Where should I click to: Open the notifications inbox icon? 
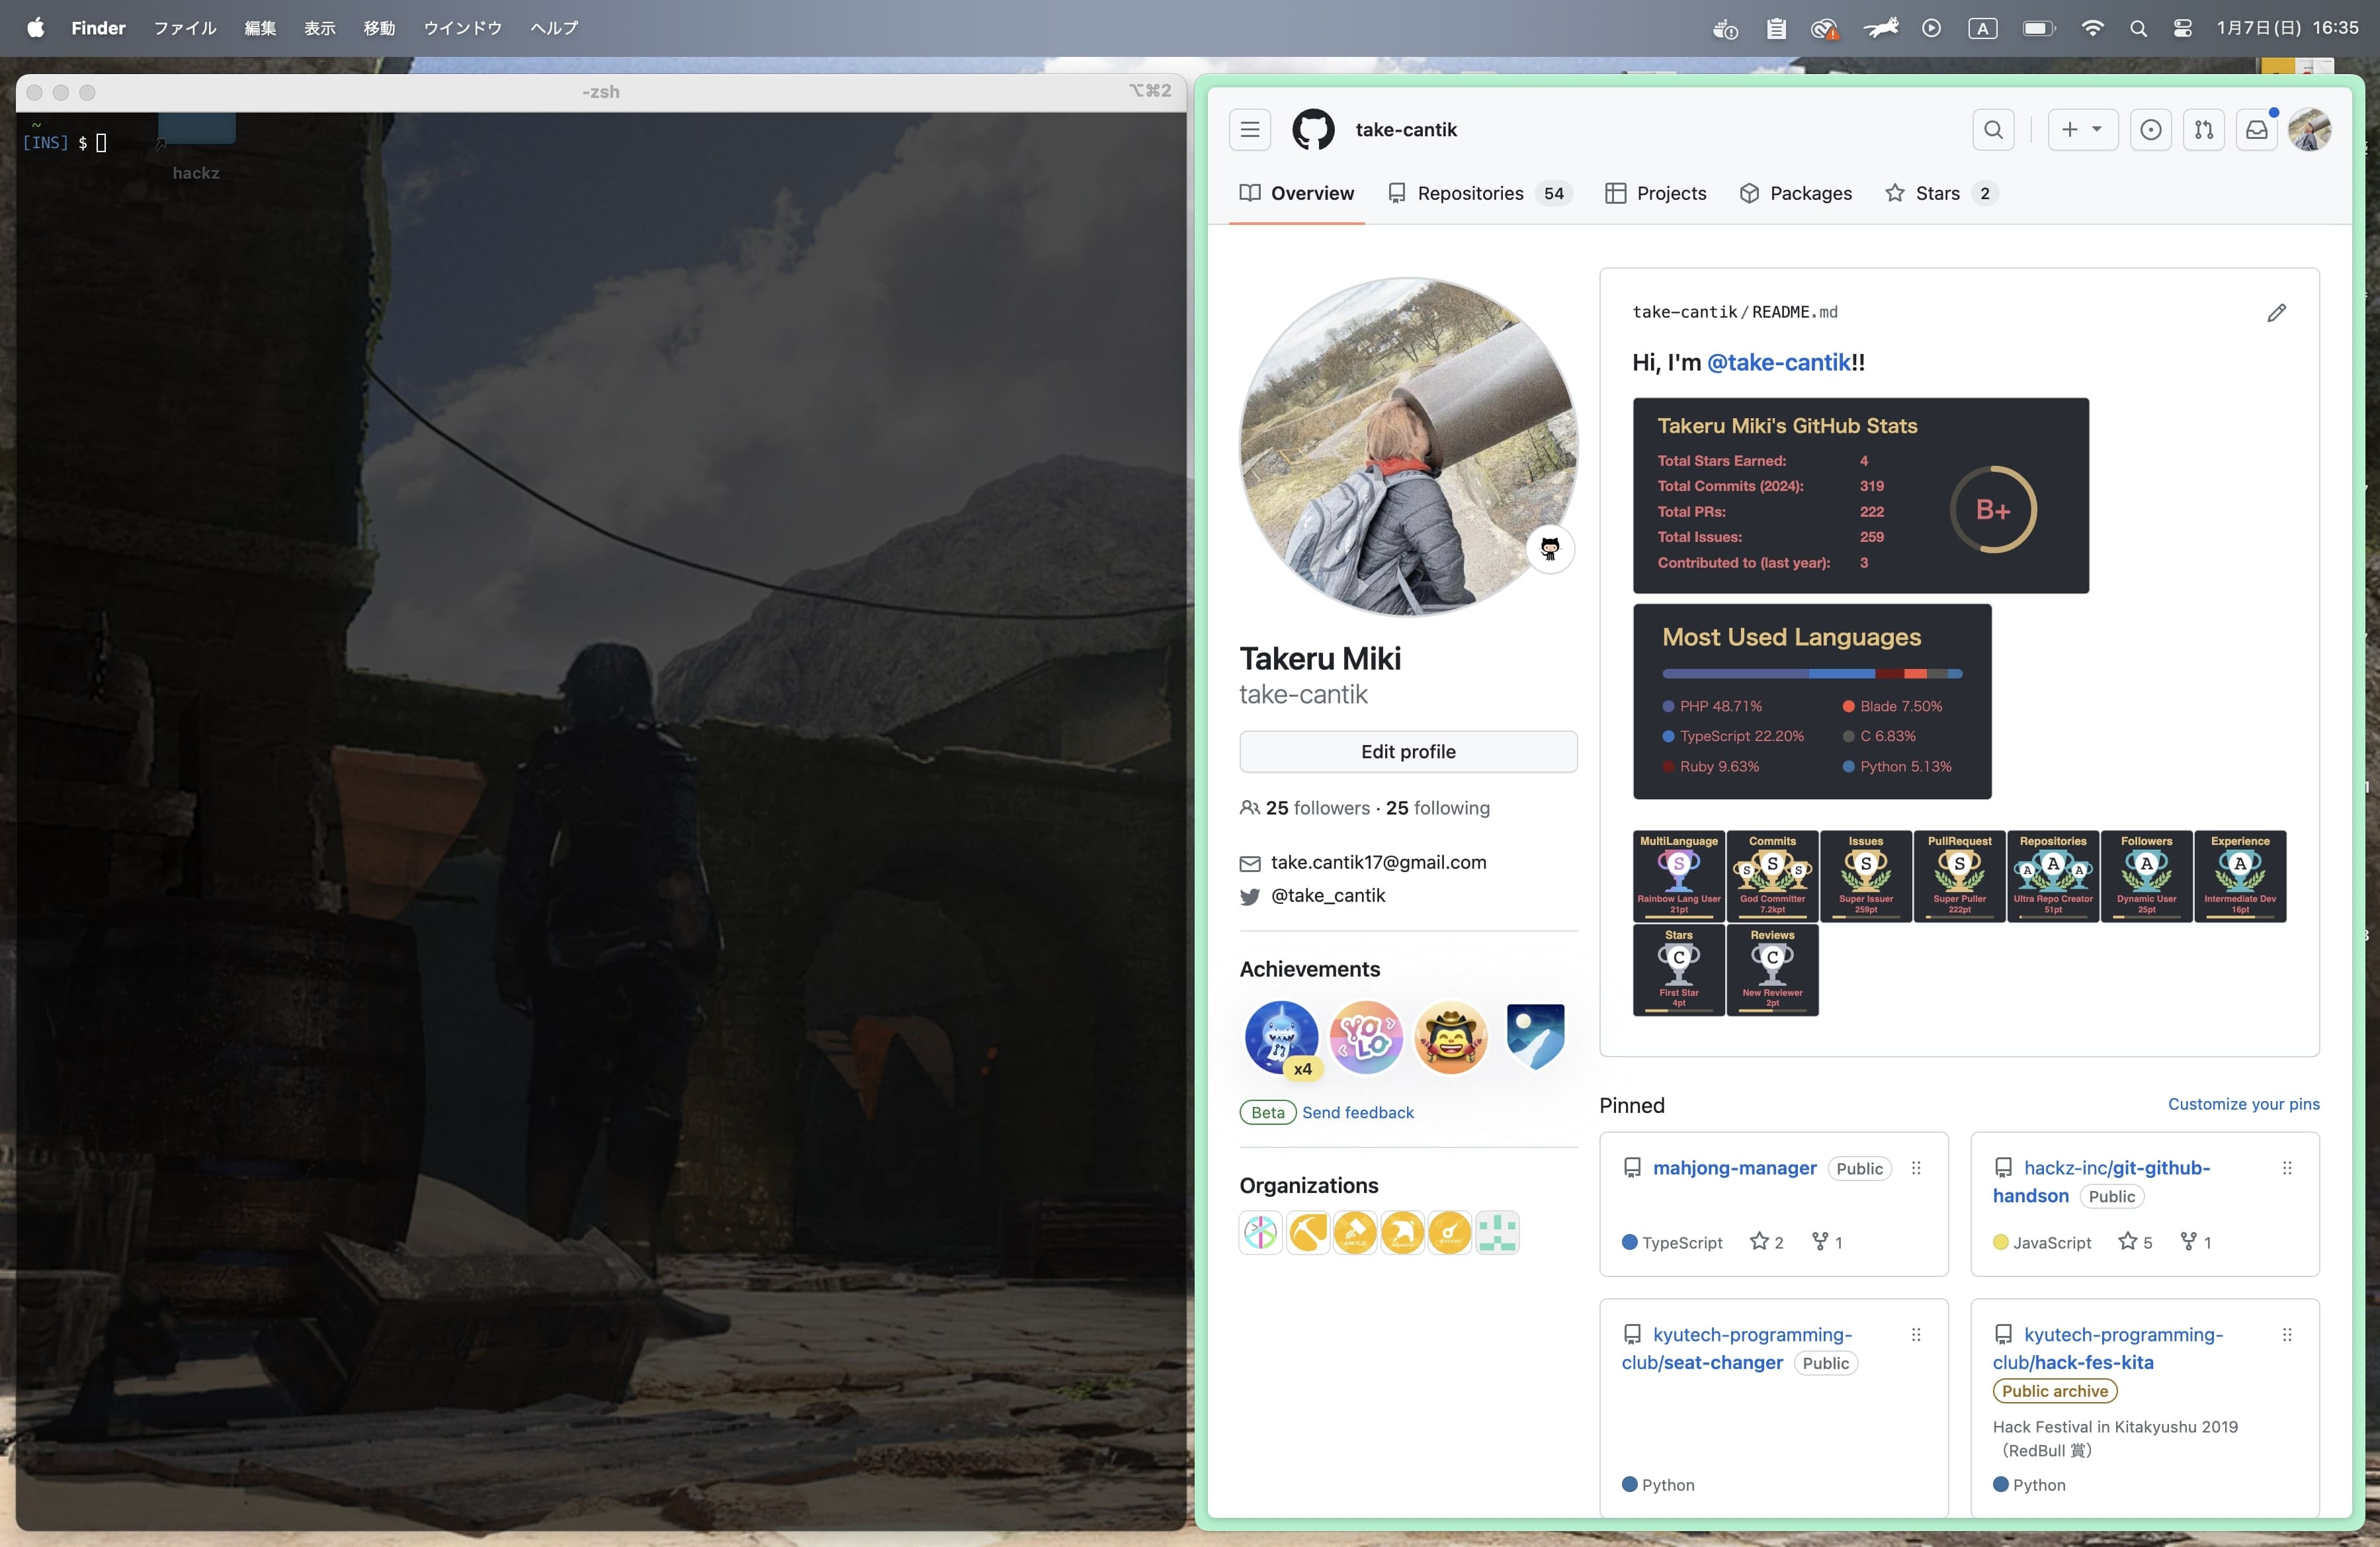(x=2257, y=130)
